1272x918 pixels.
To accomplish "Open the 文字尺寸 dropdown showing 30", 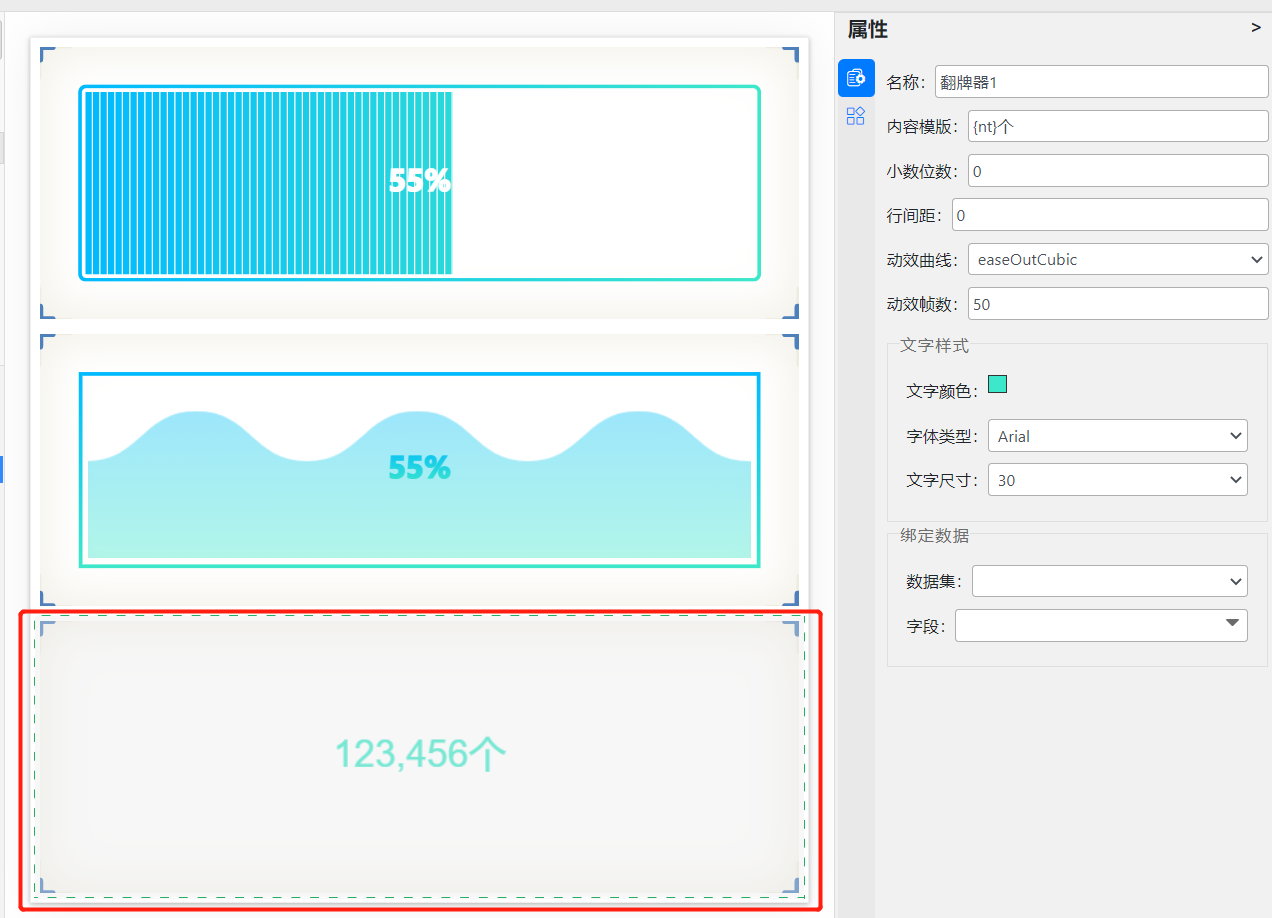I will click(x=1118, y=480).
